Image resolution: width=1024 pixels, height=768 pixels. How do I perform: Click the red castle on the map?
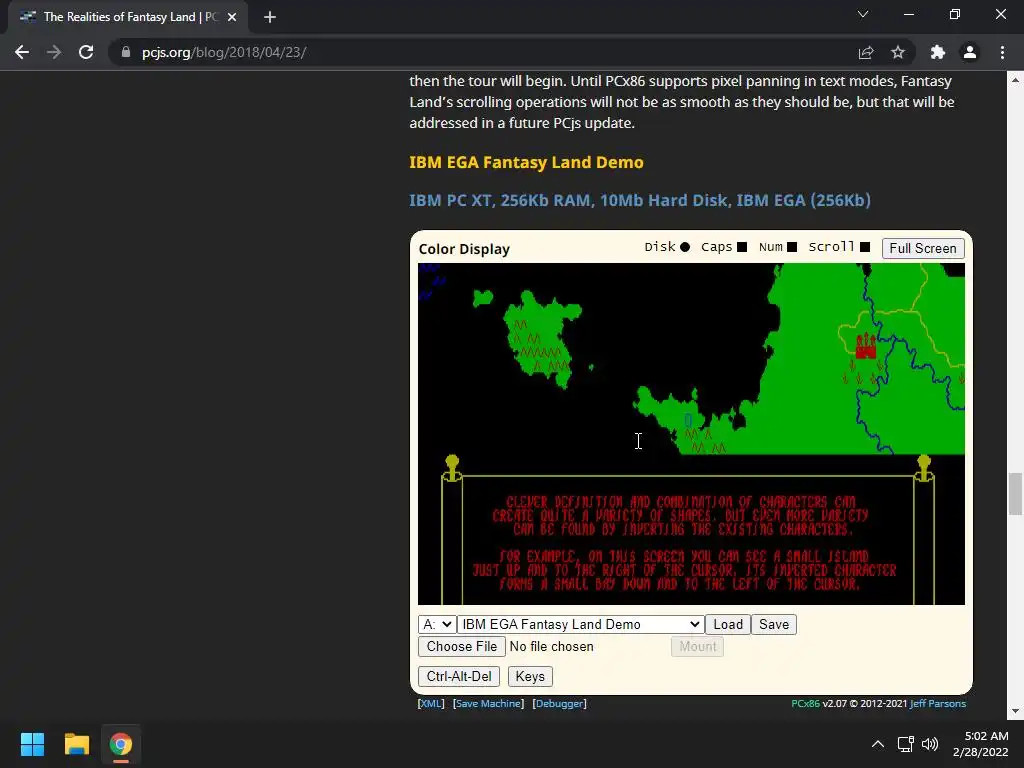click(x=866, y=345)
